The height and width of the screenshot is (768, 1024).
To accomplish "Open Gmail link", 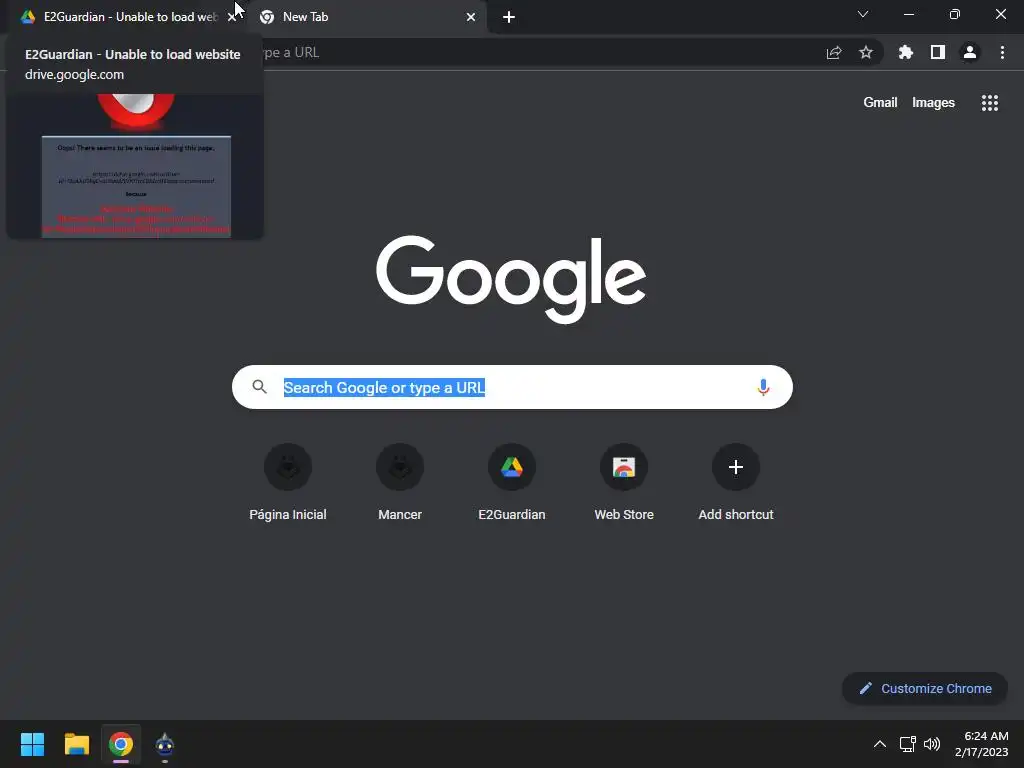I will click(x=880, y=103).
